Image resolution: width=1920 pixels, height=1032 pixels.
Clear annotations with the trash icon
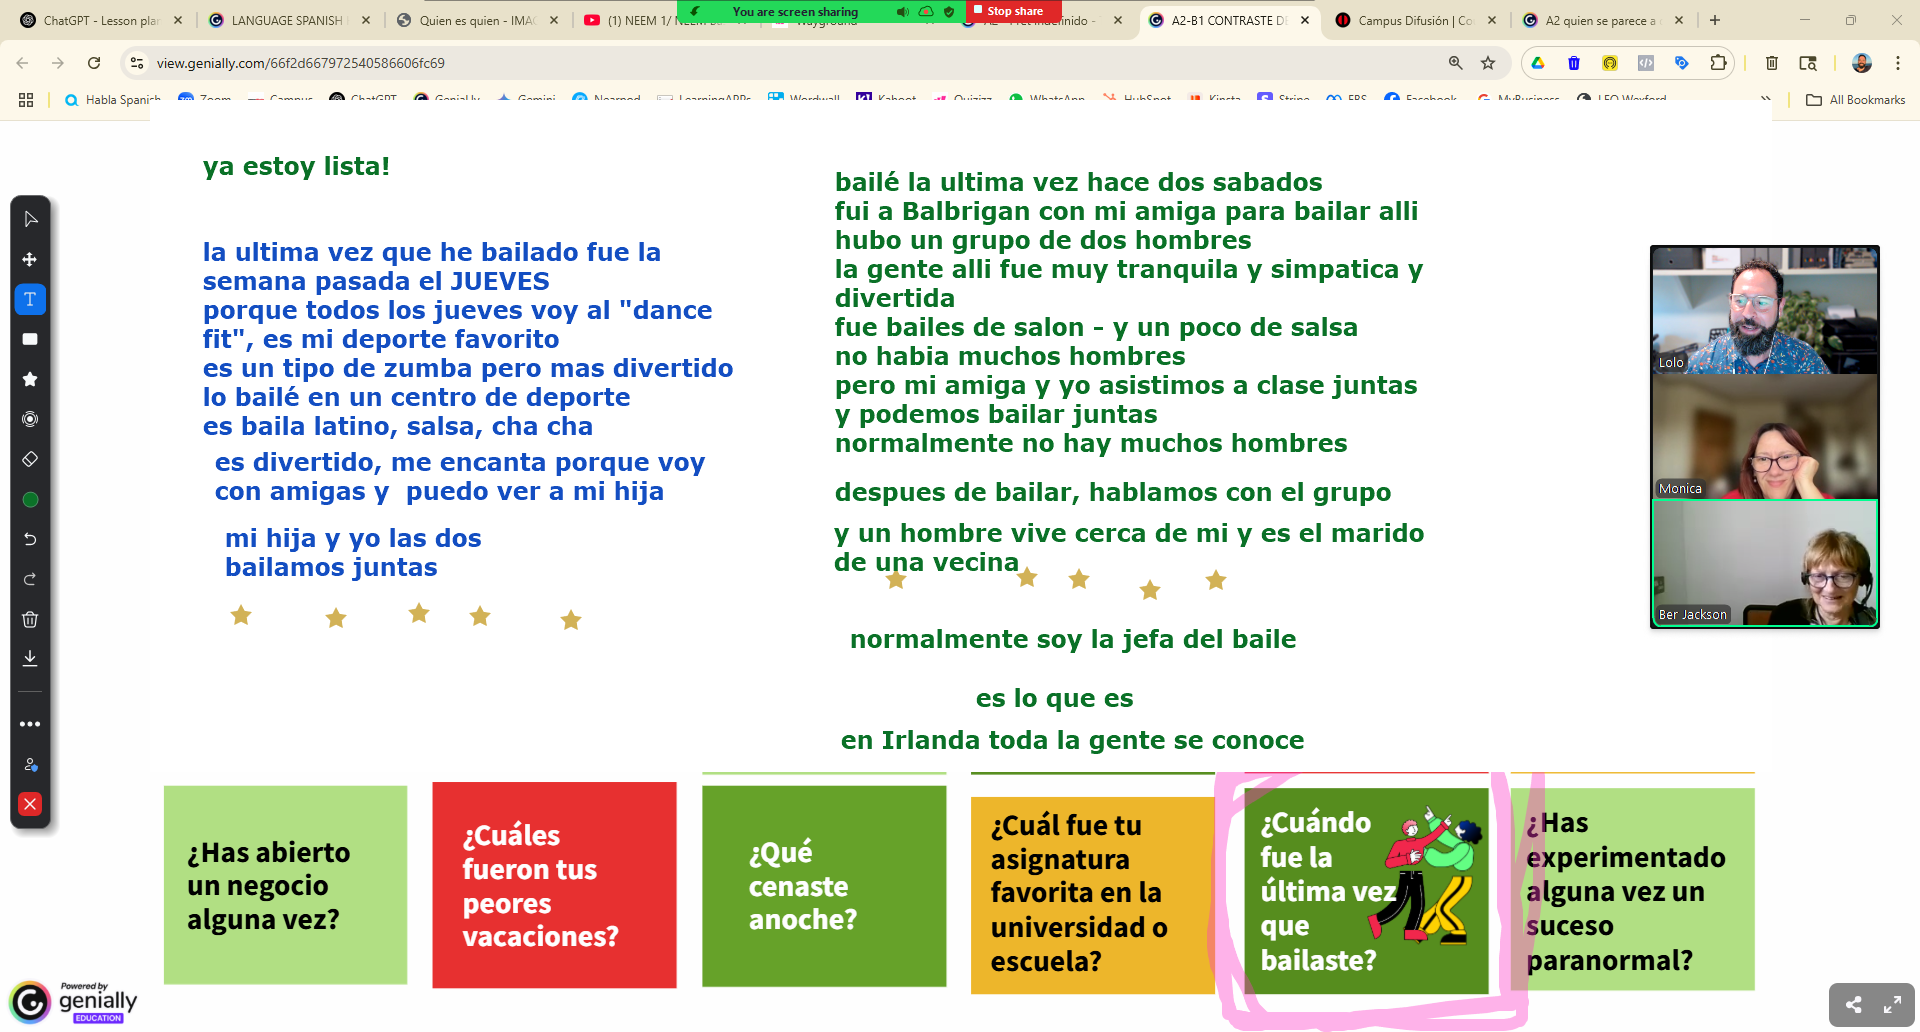tap(30, 619)
